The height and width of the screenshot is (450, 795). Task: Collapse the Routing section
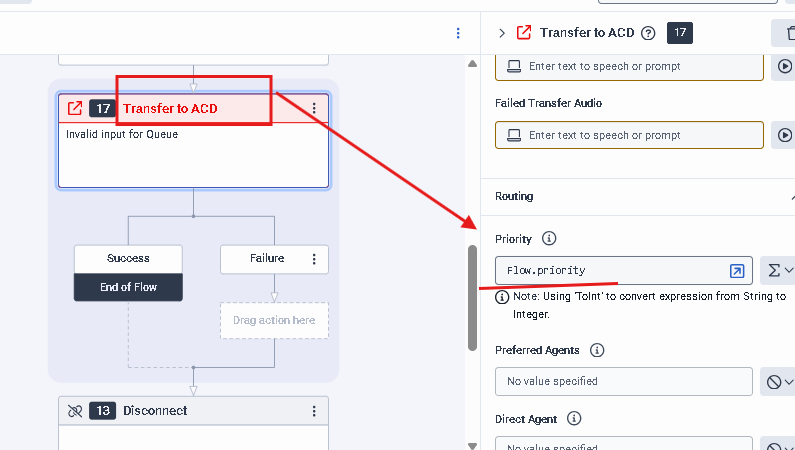coord(790,197)
